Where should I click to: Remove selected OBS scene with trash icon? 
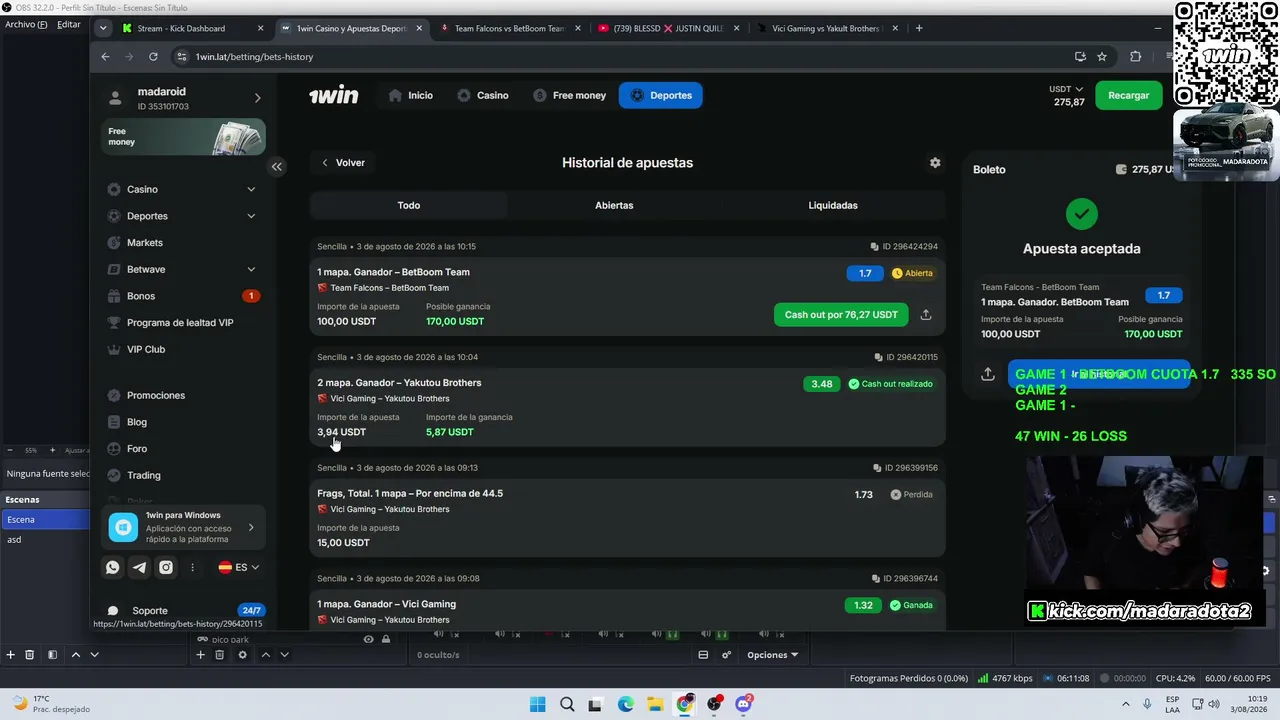(x=30, y=655)
